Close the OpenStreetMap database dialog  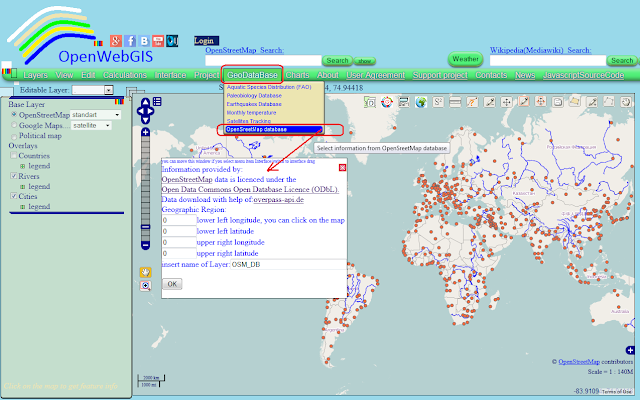342,167
